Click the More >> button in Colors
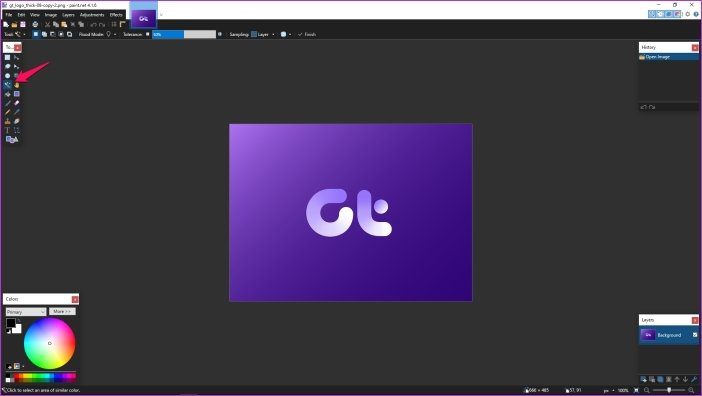The width and height of the screenshot is (702, 396). [62, 311]
